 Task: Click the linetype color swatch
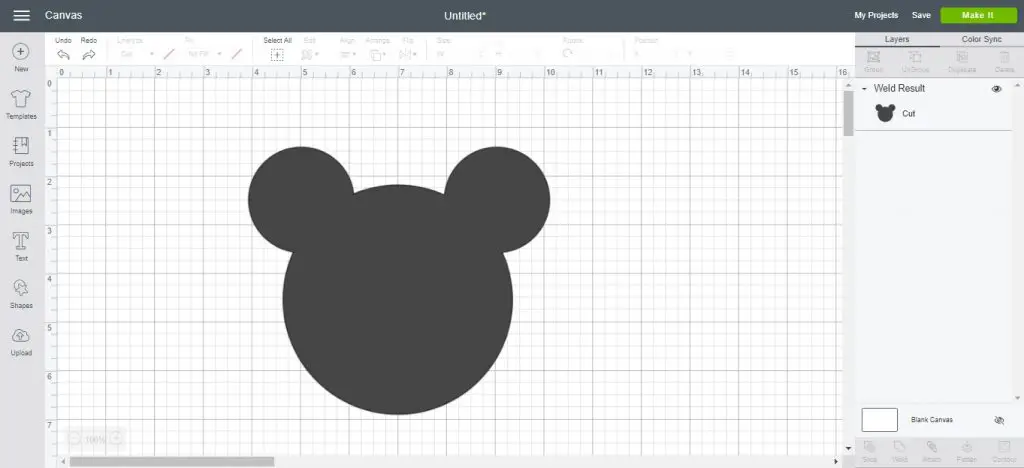pyautogui.click(x=169, y=54)
